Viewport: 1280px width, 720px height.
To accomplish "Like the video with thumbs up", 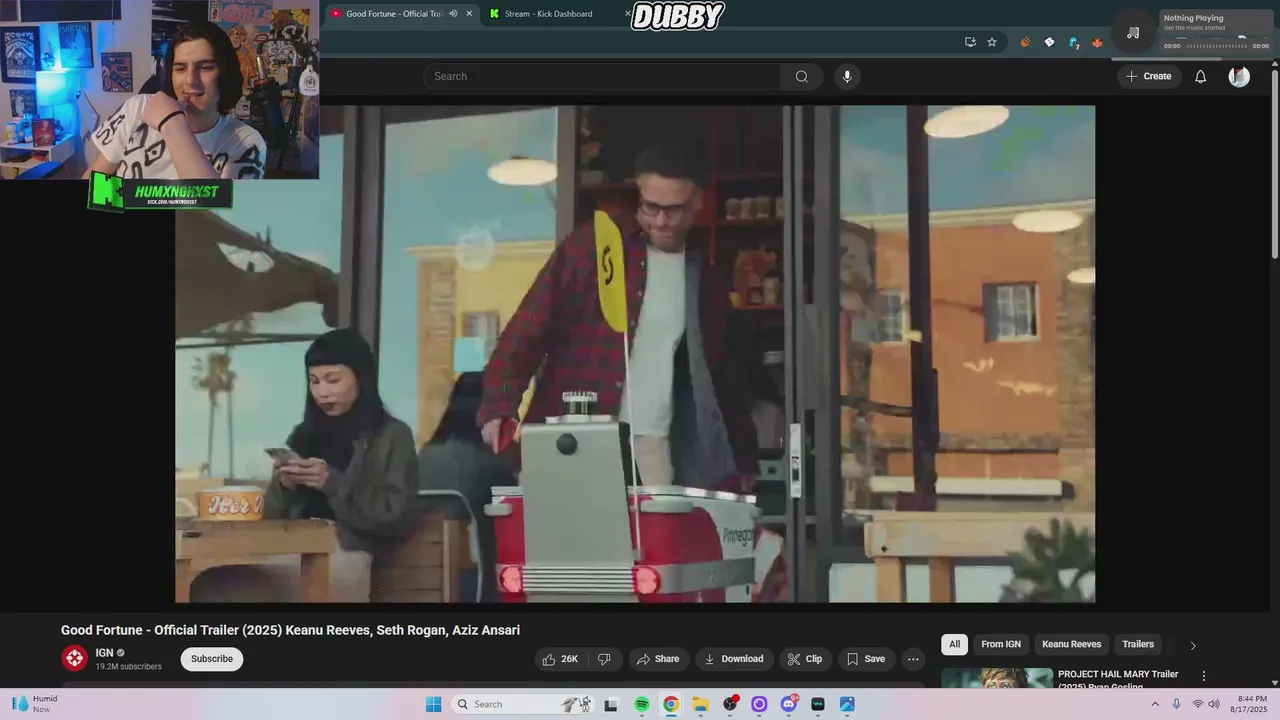I will tap(560, 659).
